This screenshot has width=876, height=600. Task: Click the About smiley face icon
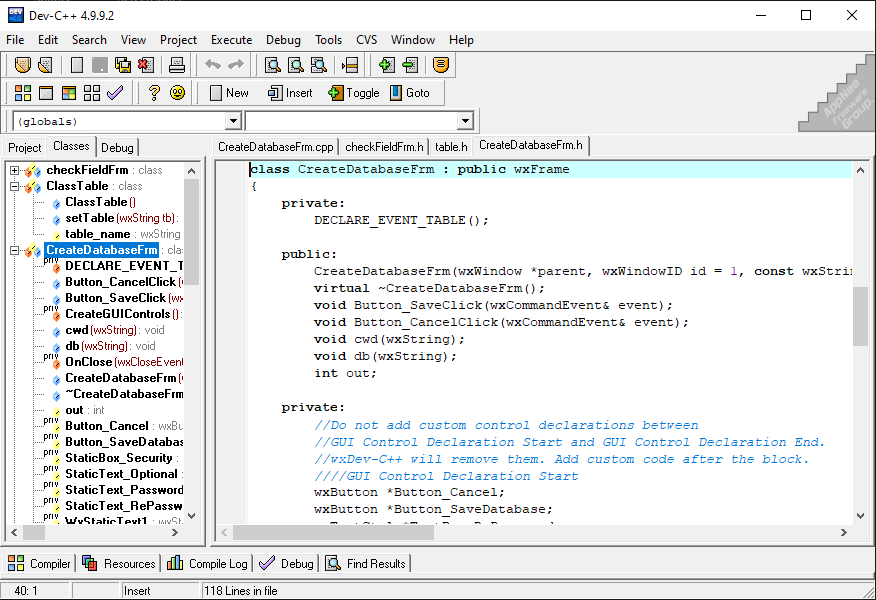[178, 93]
